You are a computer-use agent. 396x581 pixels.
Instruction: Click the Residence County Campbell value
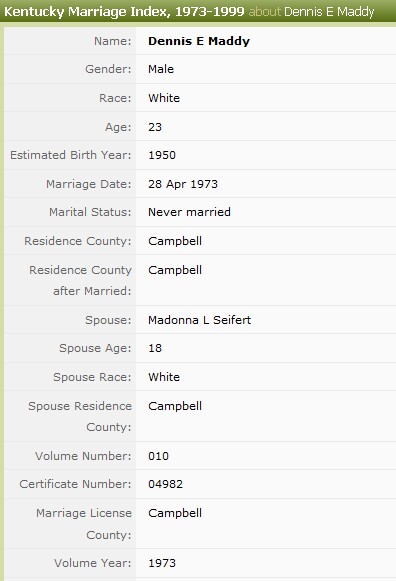coord(175,241)
